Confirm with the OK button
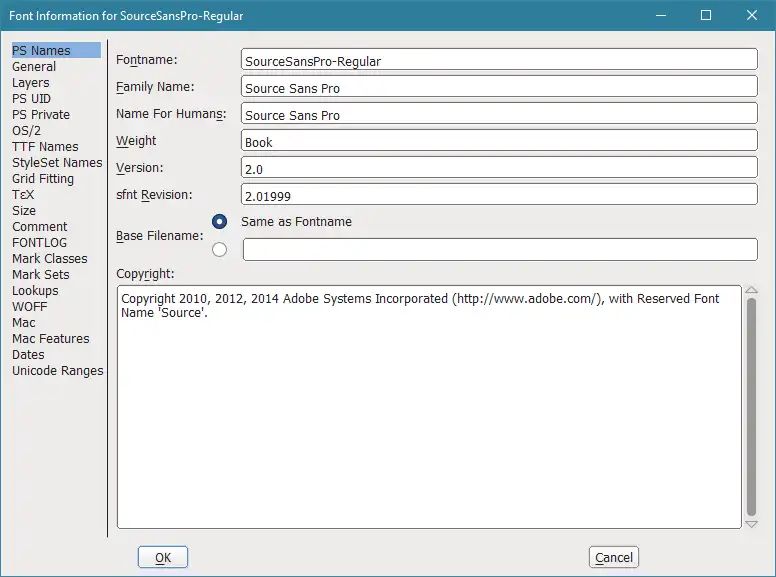 coord(163,557)
